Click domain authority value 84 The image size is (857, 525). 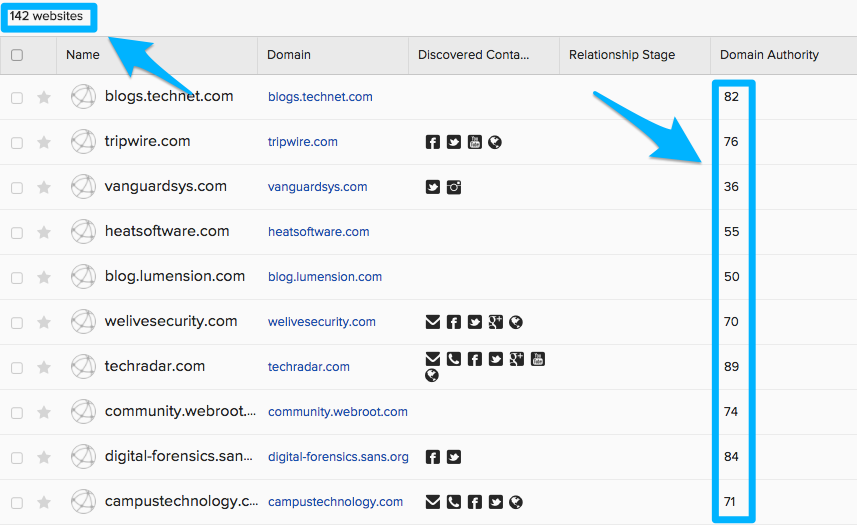[x=731, y=457]
